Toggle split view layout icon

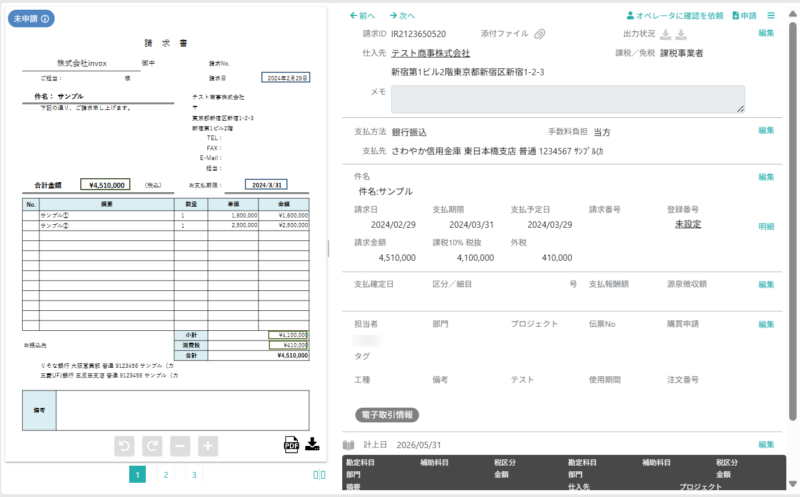[x=319, y=475]
